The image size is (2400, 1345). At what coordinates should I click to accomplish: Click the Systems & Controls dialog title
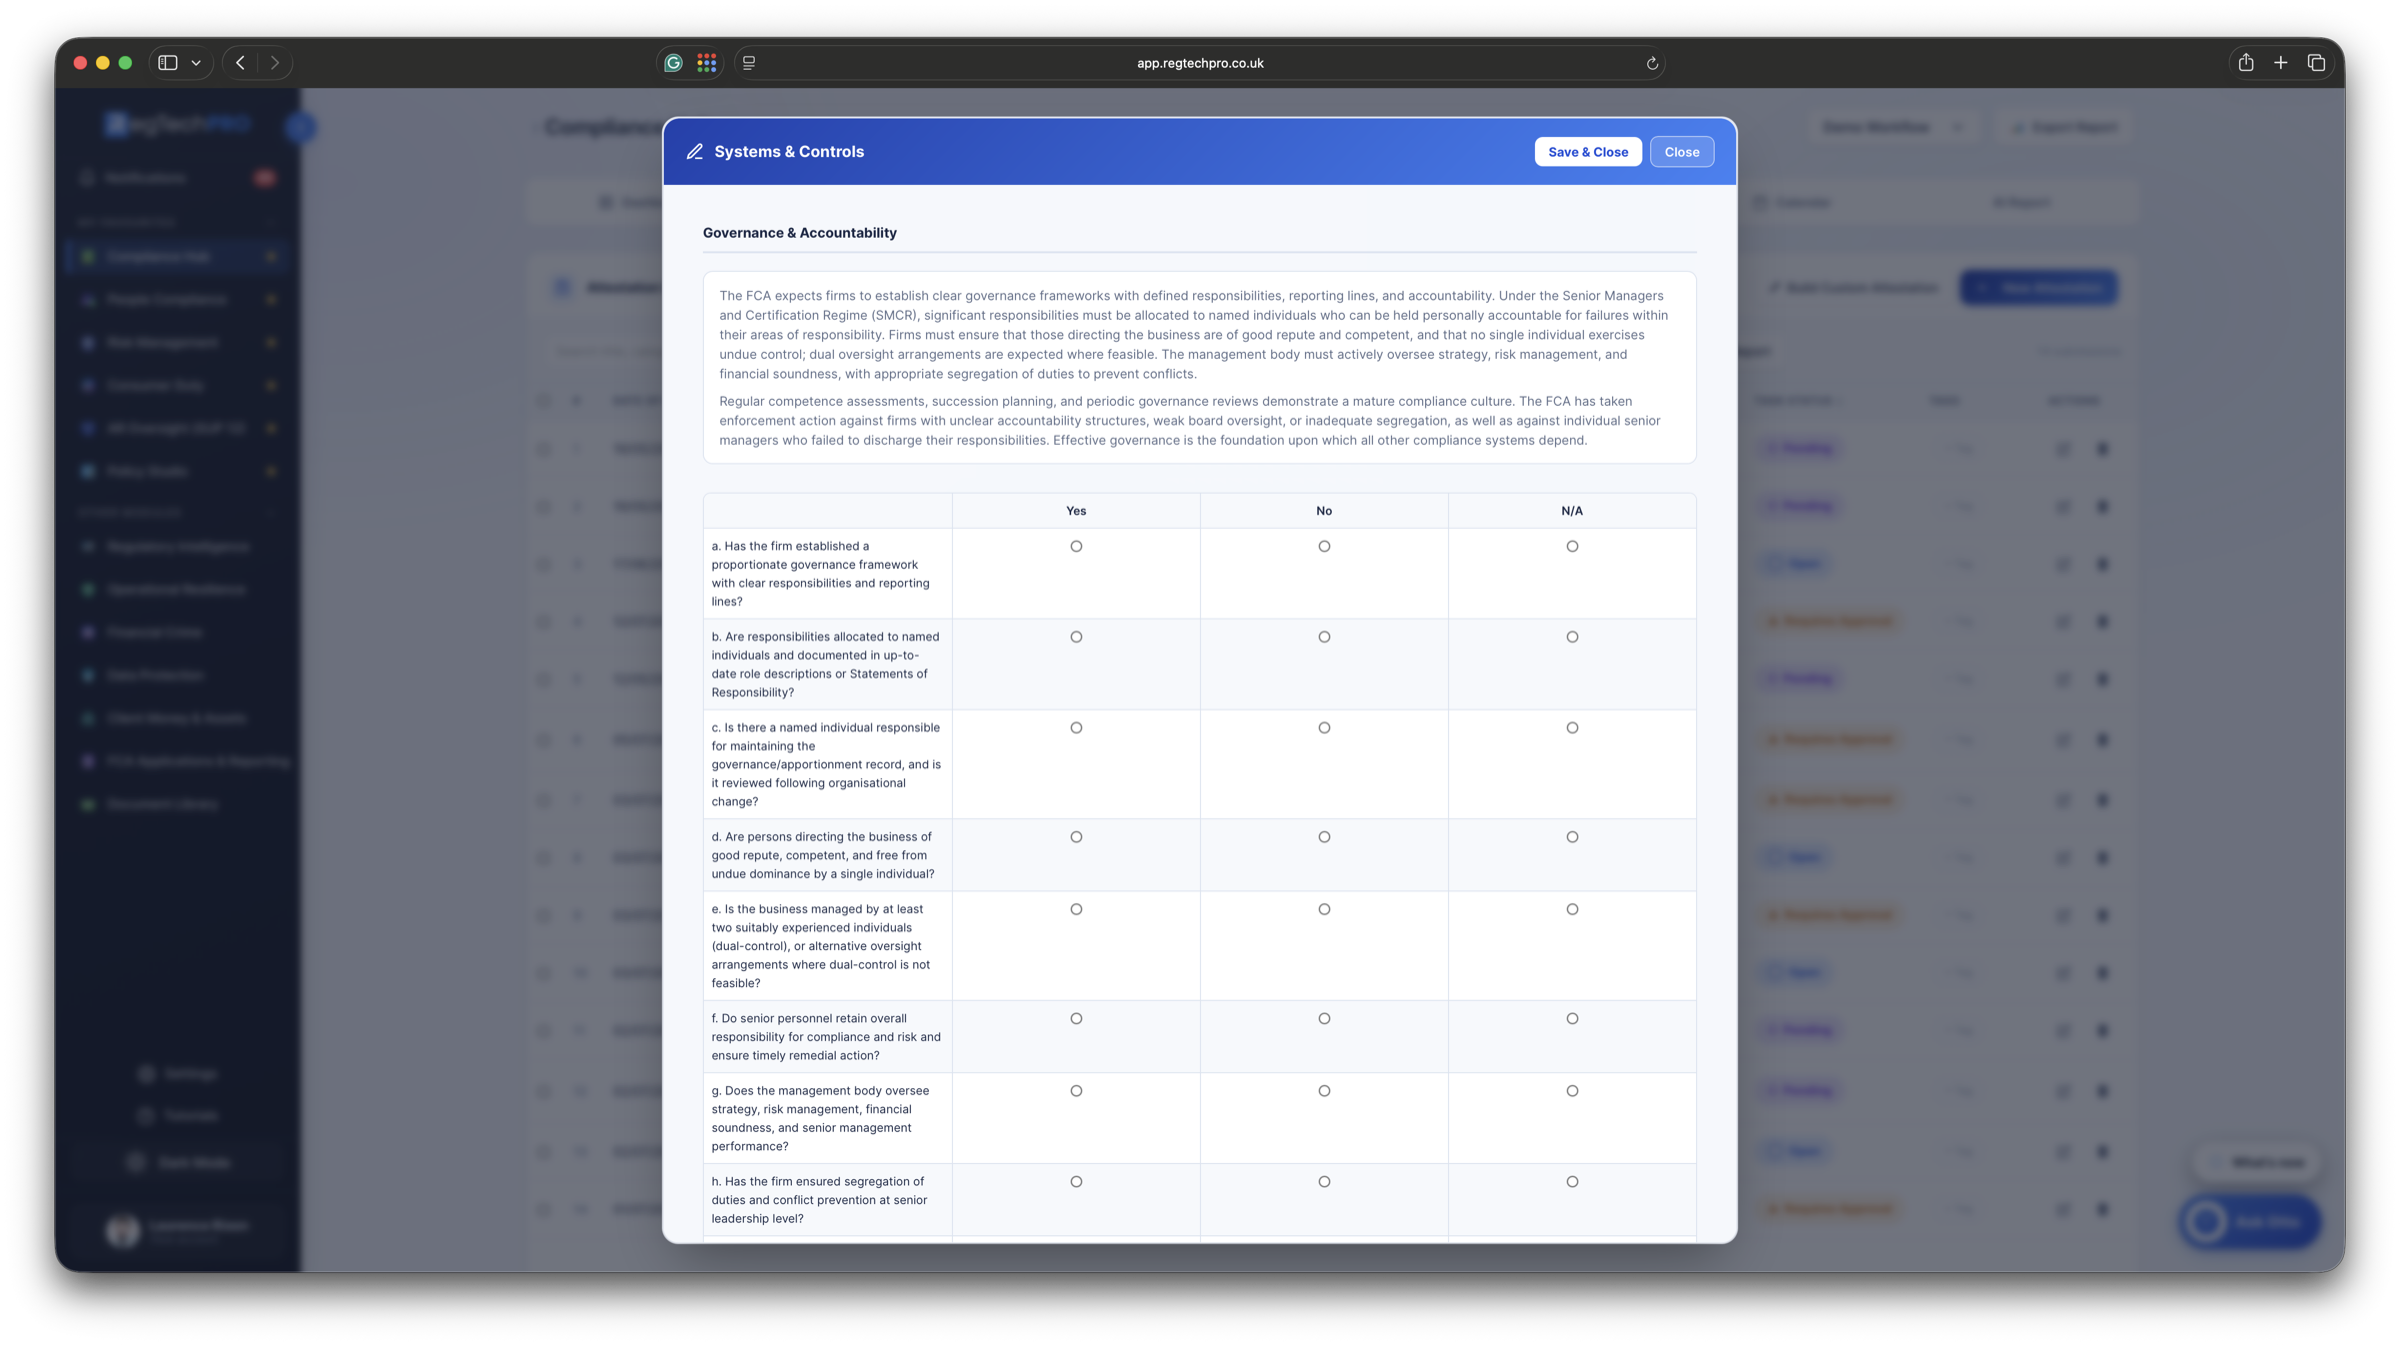[789, 152]
